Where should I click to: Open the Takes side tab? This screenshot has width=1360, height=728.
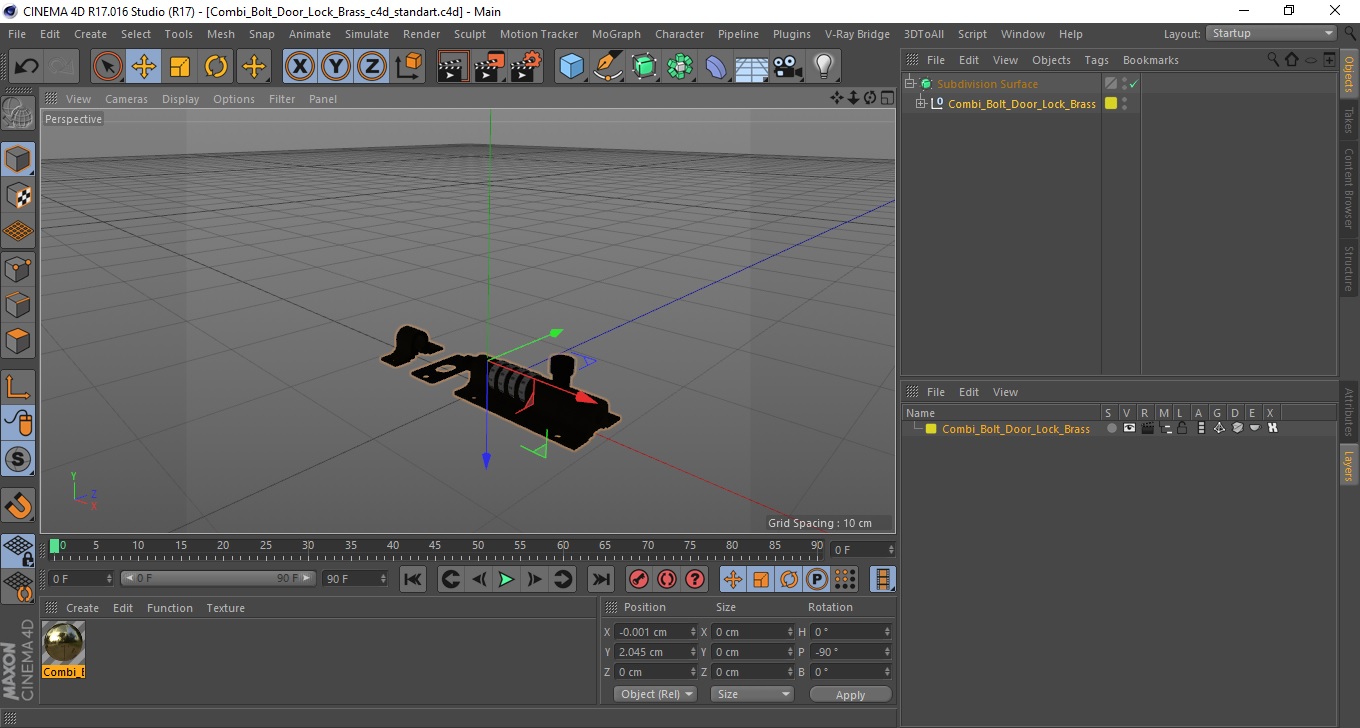coord(1349,120)
